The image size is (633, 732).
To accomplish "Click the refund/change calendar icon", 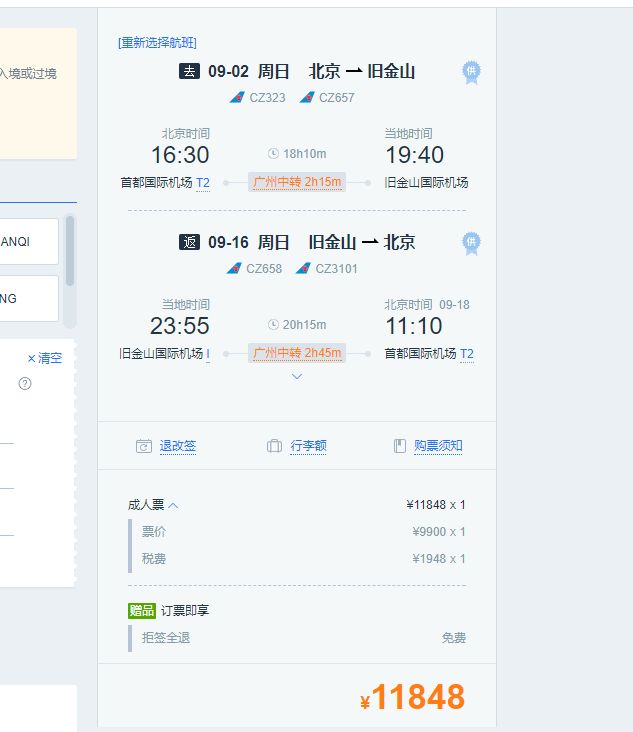I will click(144, 446).
